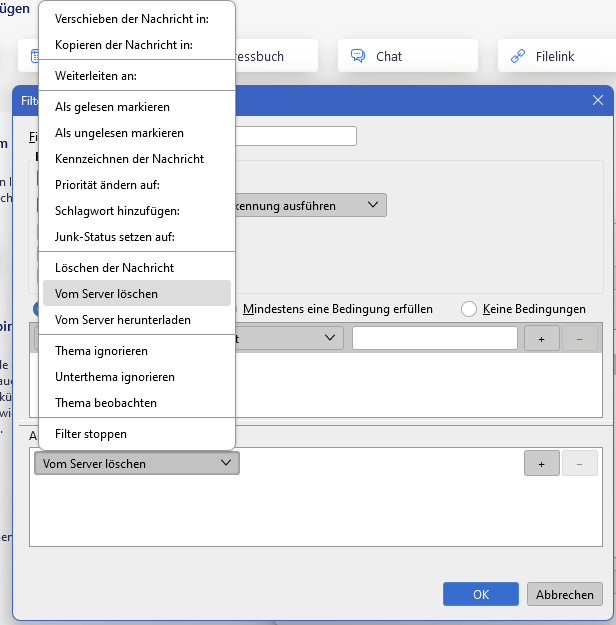
Task: Pick 'Kennzeichnen der Nachricht' option
Action: pyautogui.click(x=137, y=159)
